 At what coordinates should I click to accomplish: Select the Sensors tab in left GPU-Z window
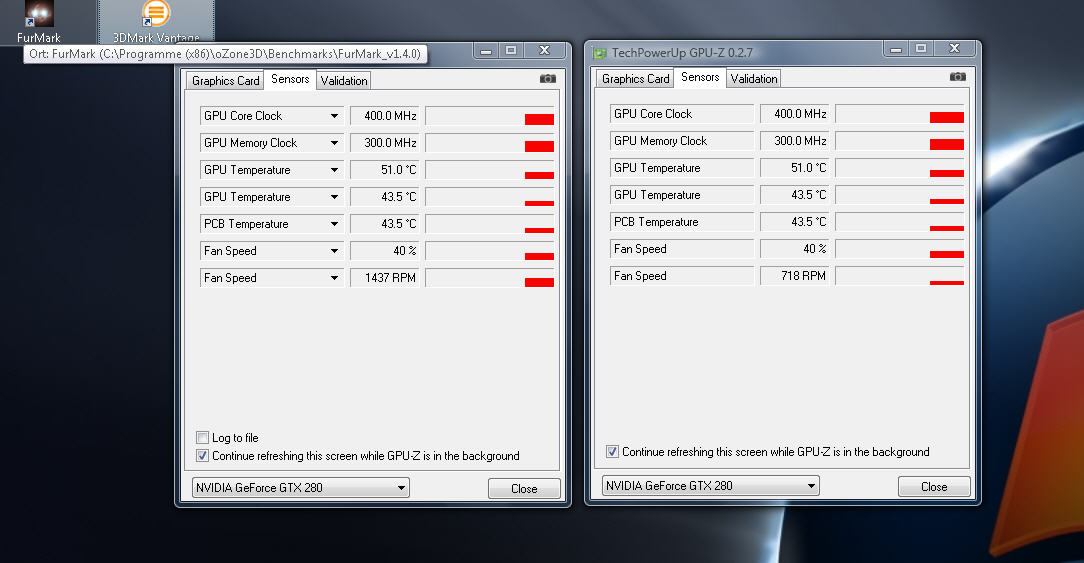pos(290,79)
